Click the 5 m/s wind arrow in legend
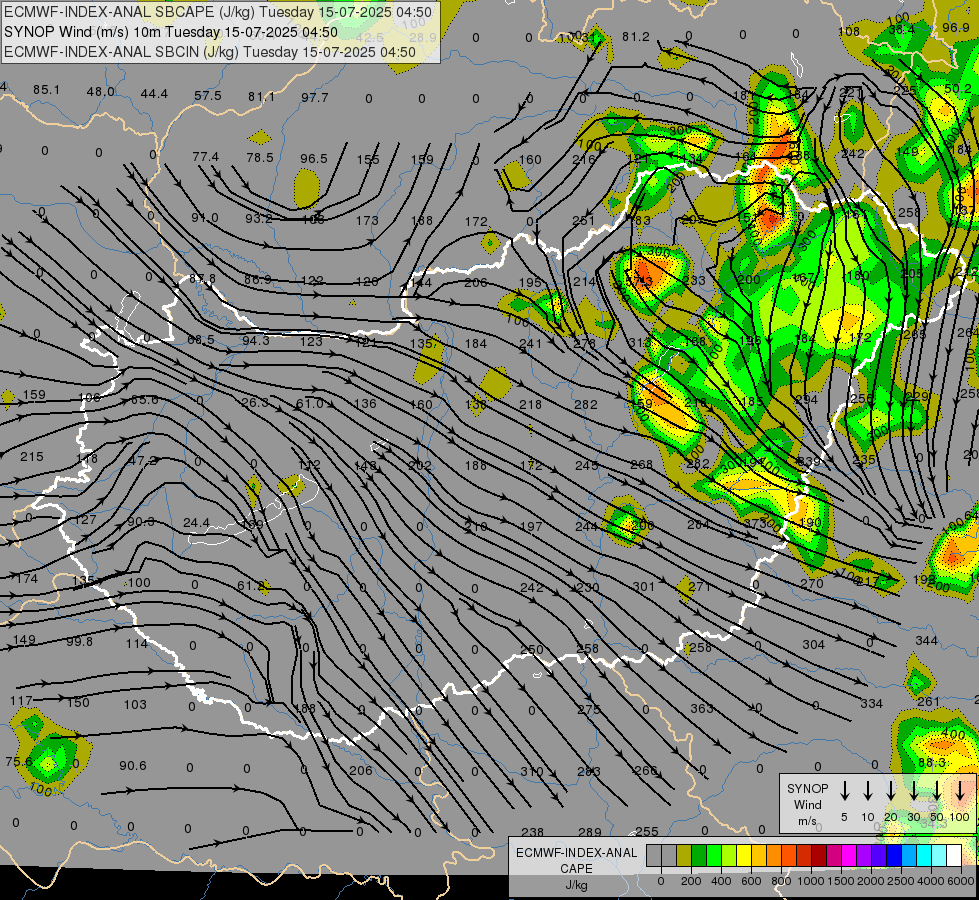Screen dimensions: 979x900 [x=845, y=790]
